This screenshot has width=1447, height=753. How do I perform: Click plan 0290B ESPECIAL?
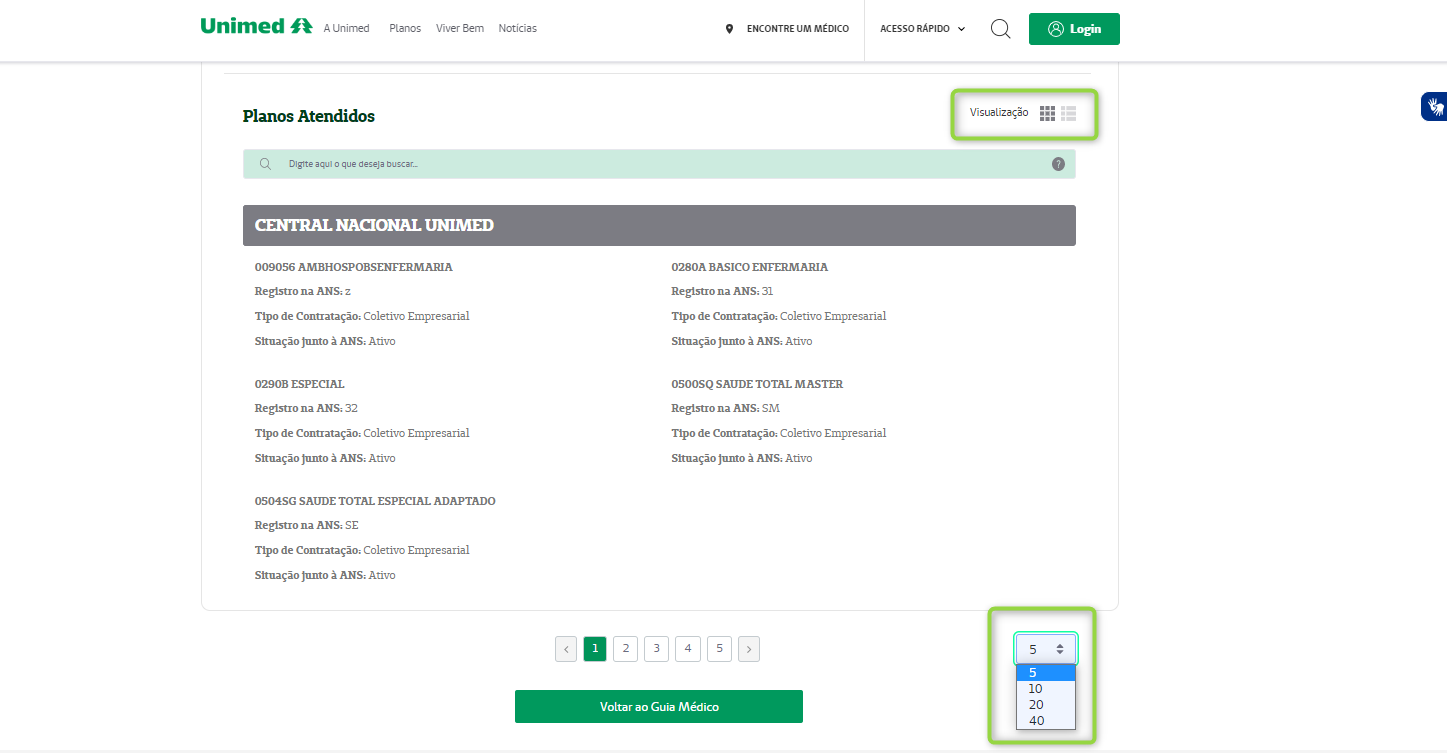300,384
